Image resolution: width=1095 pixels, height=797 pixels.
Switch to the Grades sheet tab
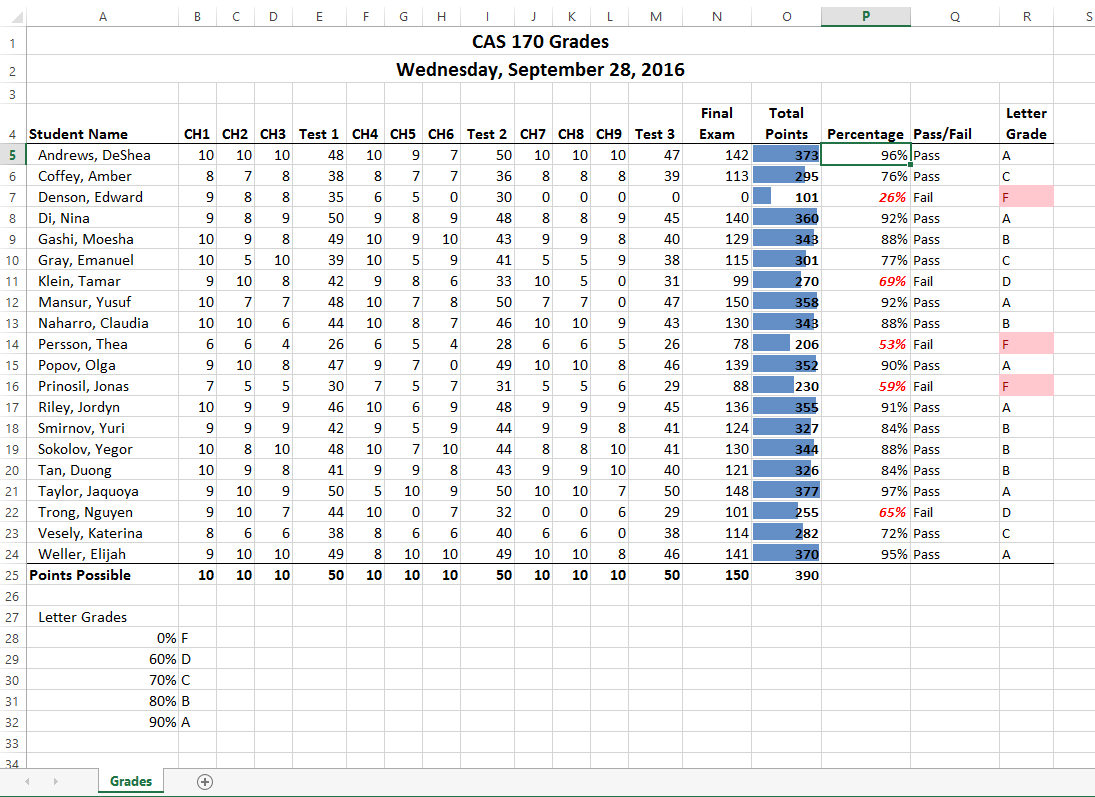[x=131, y=782]
